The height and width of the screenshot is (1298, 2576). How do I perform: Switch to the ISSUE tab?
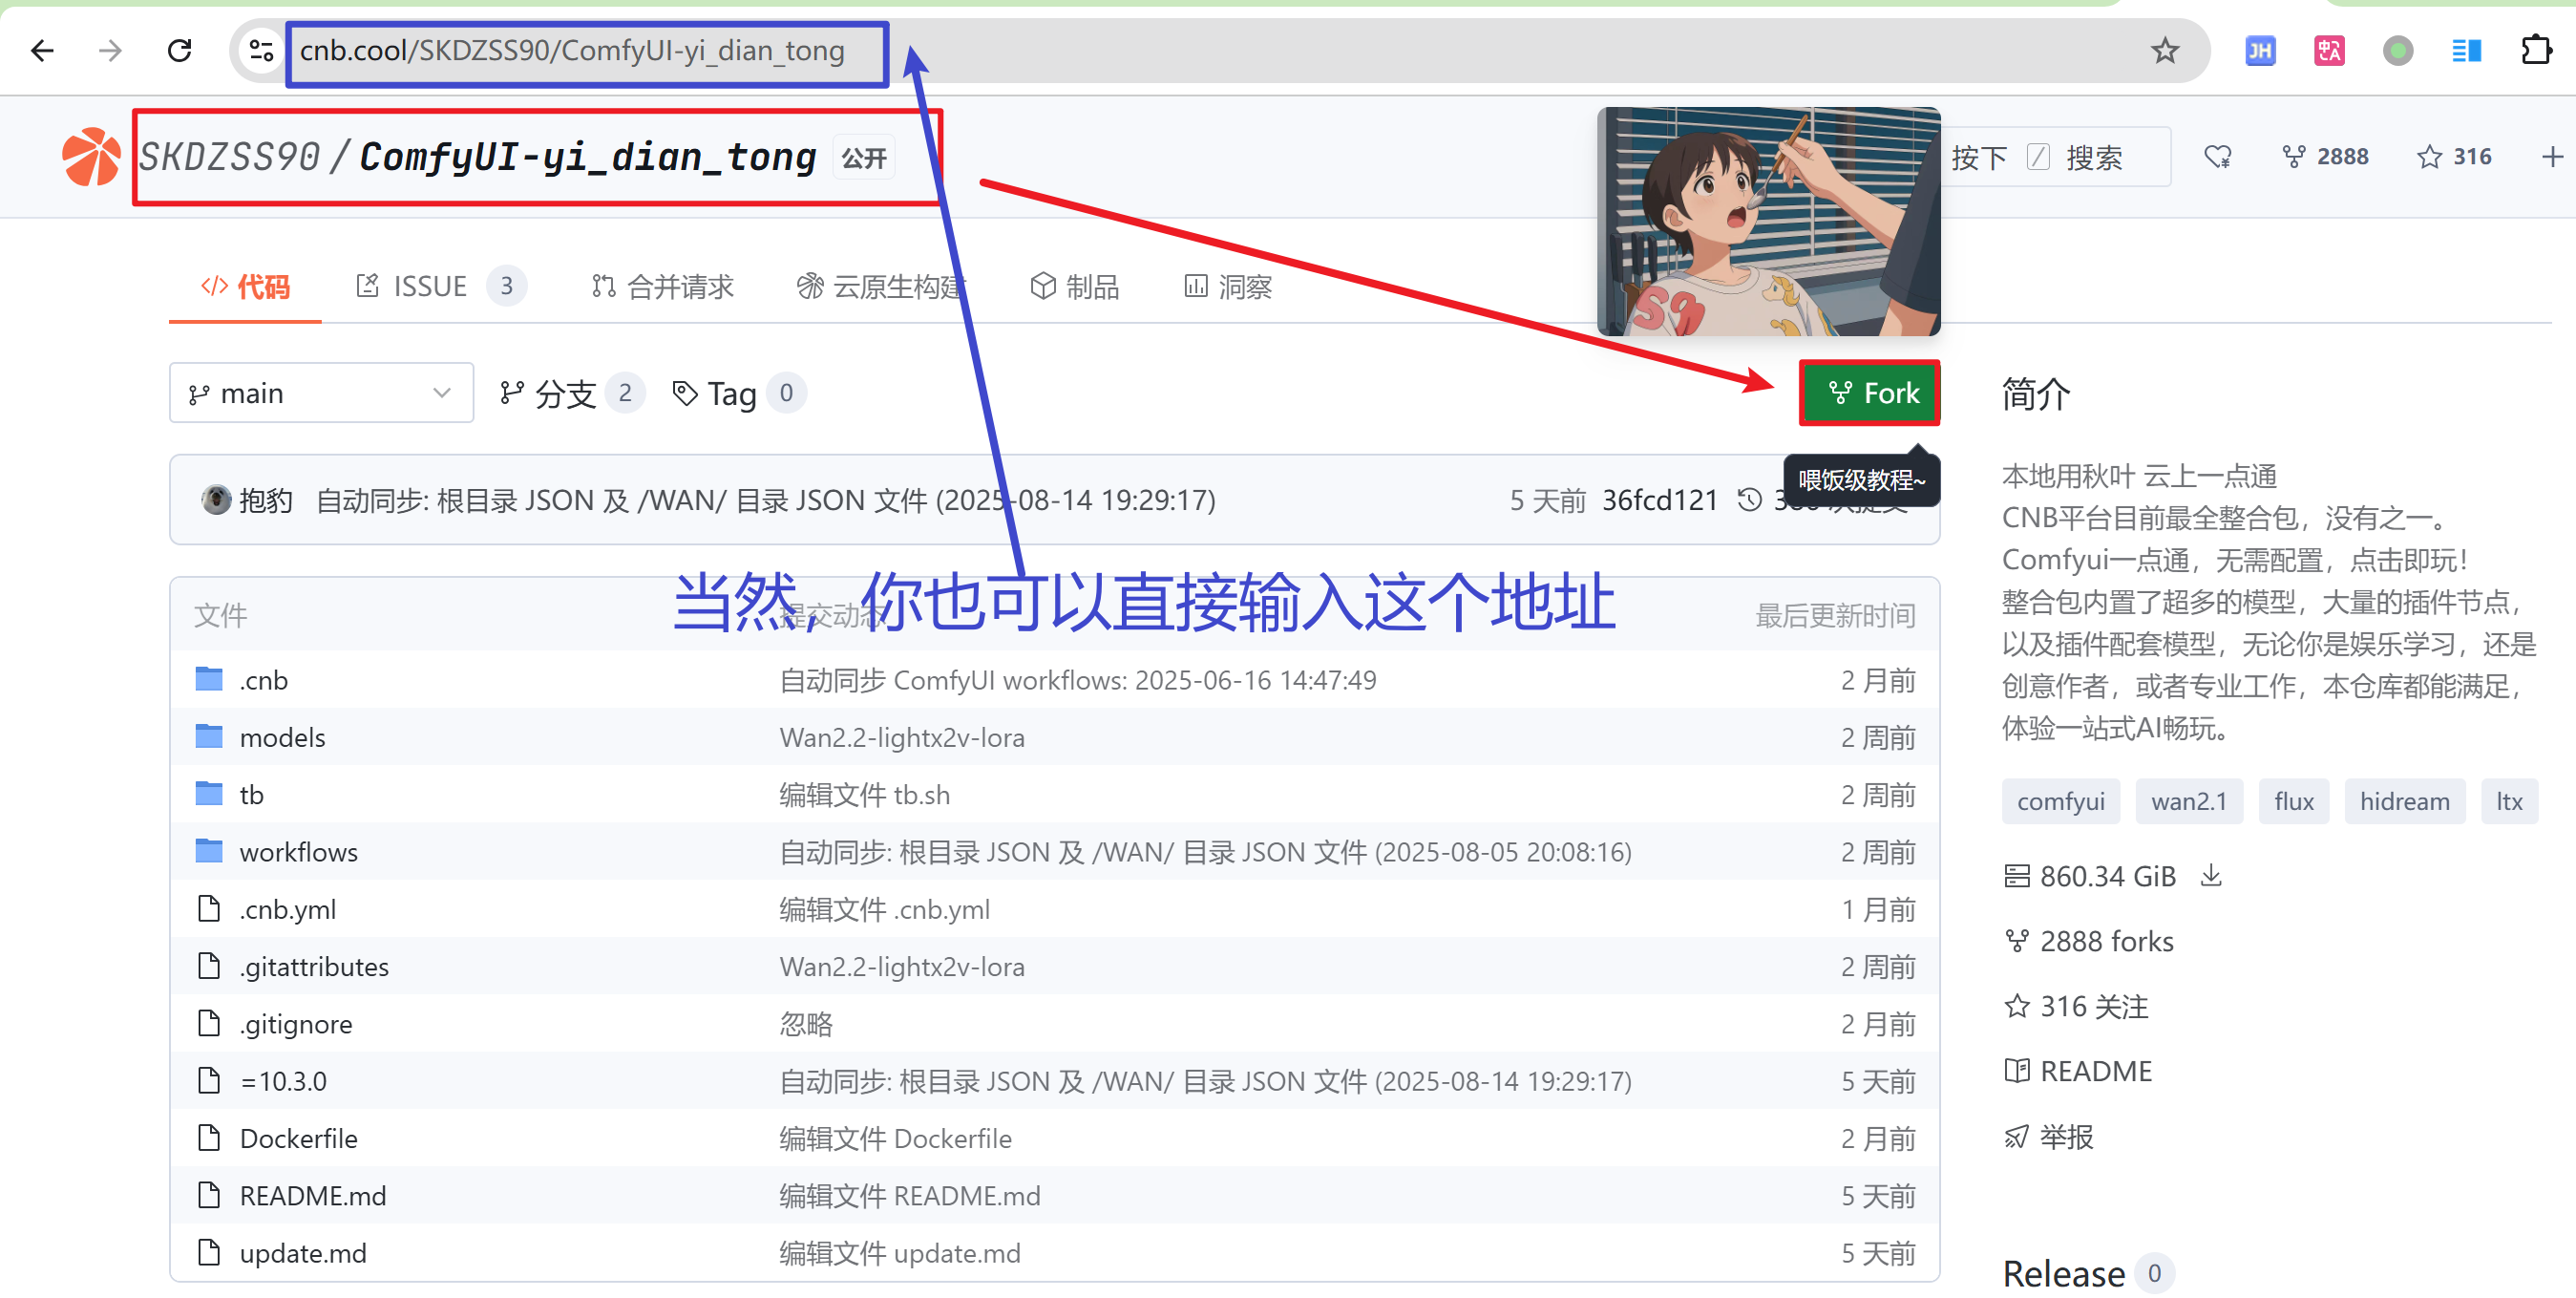pyautogui.click(x=430, y=286)
